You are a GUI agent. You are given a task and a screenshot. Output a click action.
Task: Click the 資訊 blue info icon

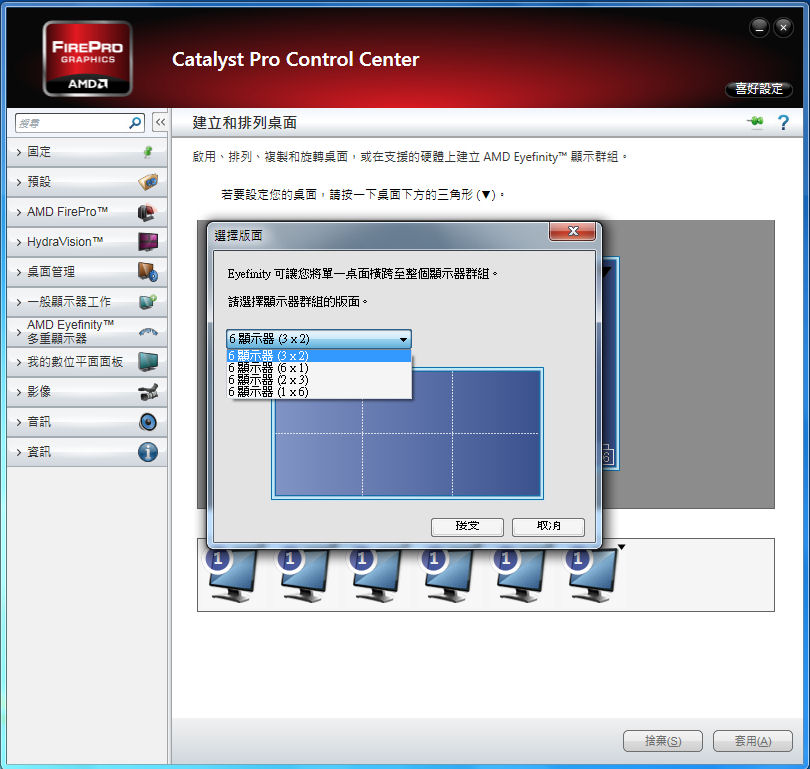(148, 452)
